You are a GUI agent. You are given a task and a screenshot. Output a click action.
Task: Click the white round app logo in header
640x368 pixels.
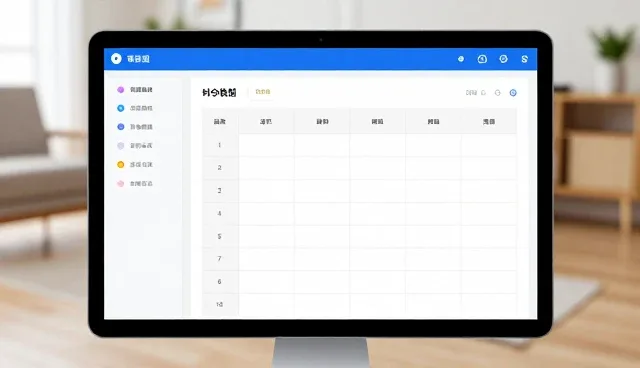116,59
